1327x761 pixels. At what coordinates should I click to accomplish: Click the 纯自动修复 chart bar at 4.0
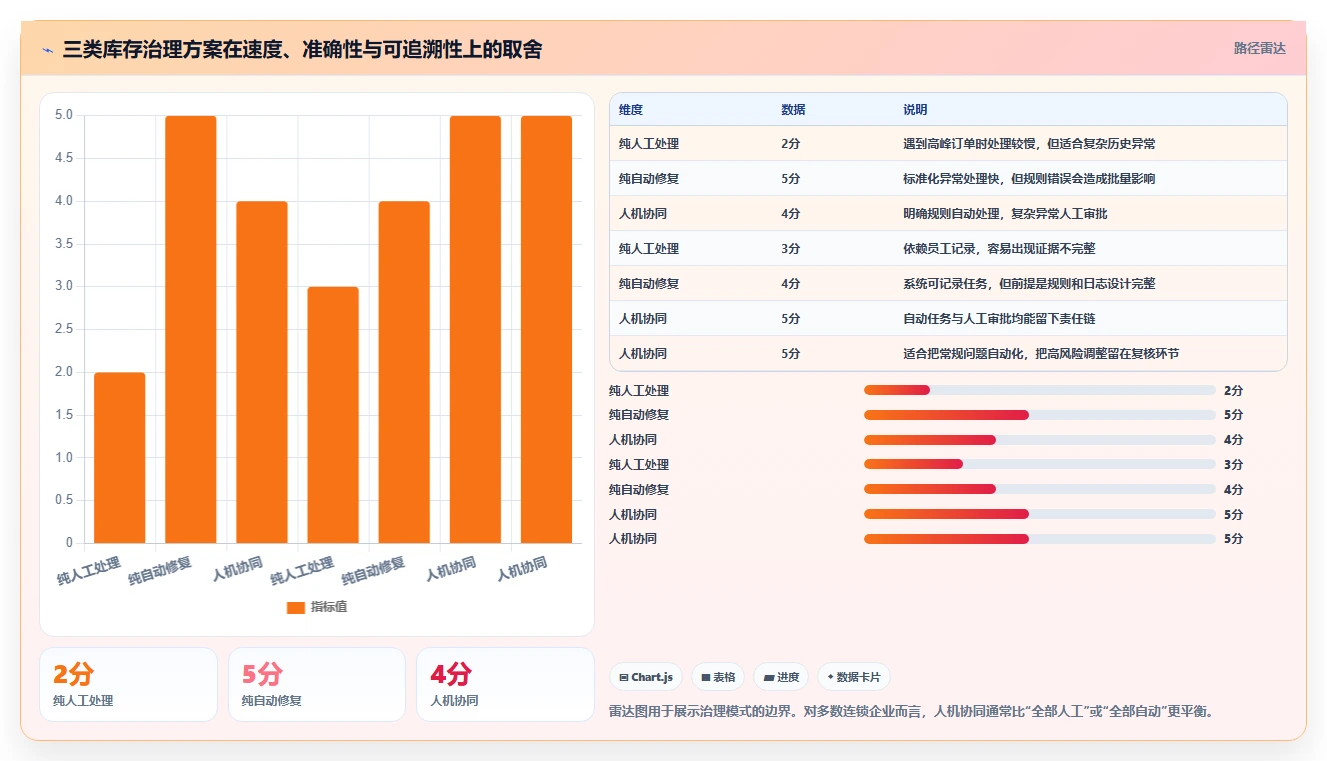pyautogui.click(x=404, y=372)
